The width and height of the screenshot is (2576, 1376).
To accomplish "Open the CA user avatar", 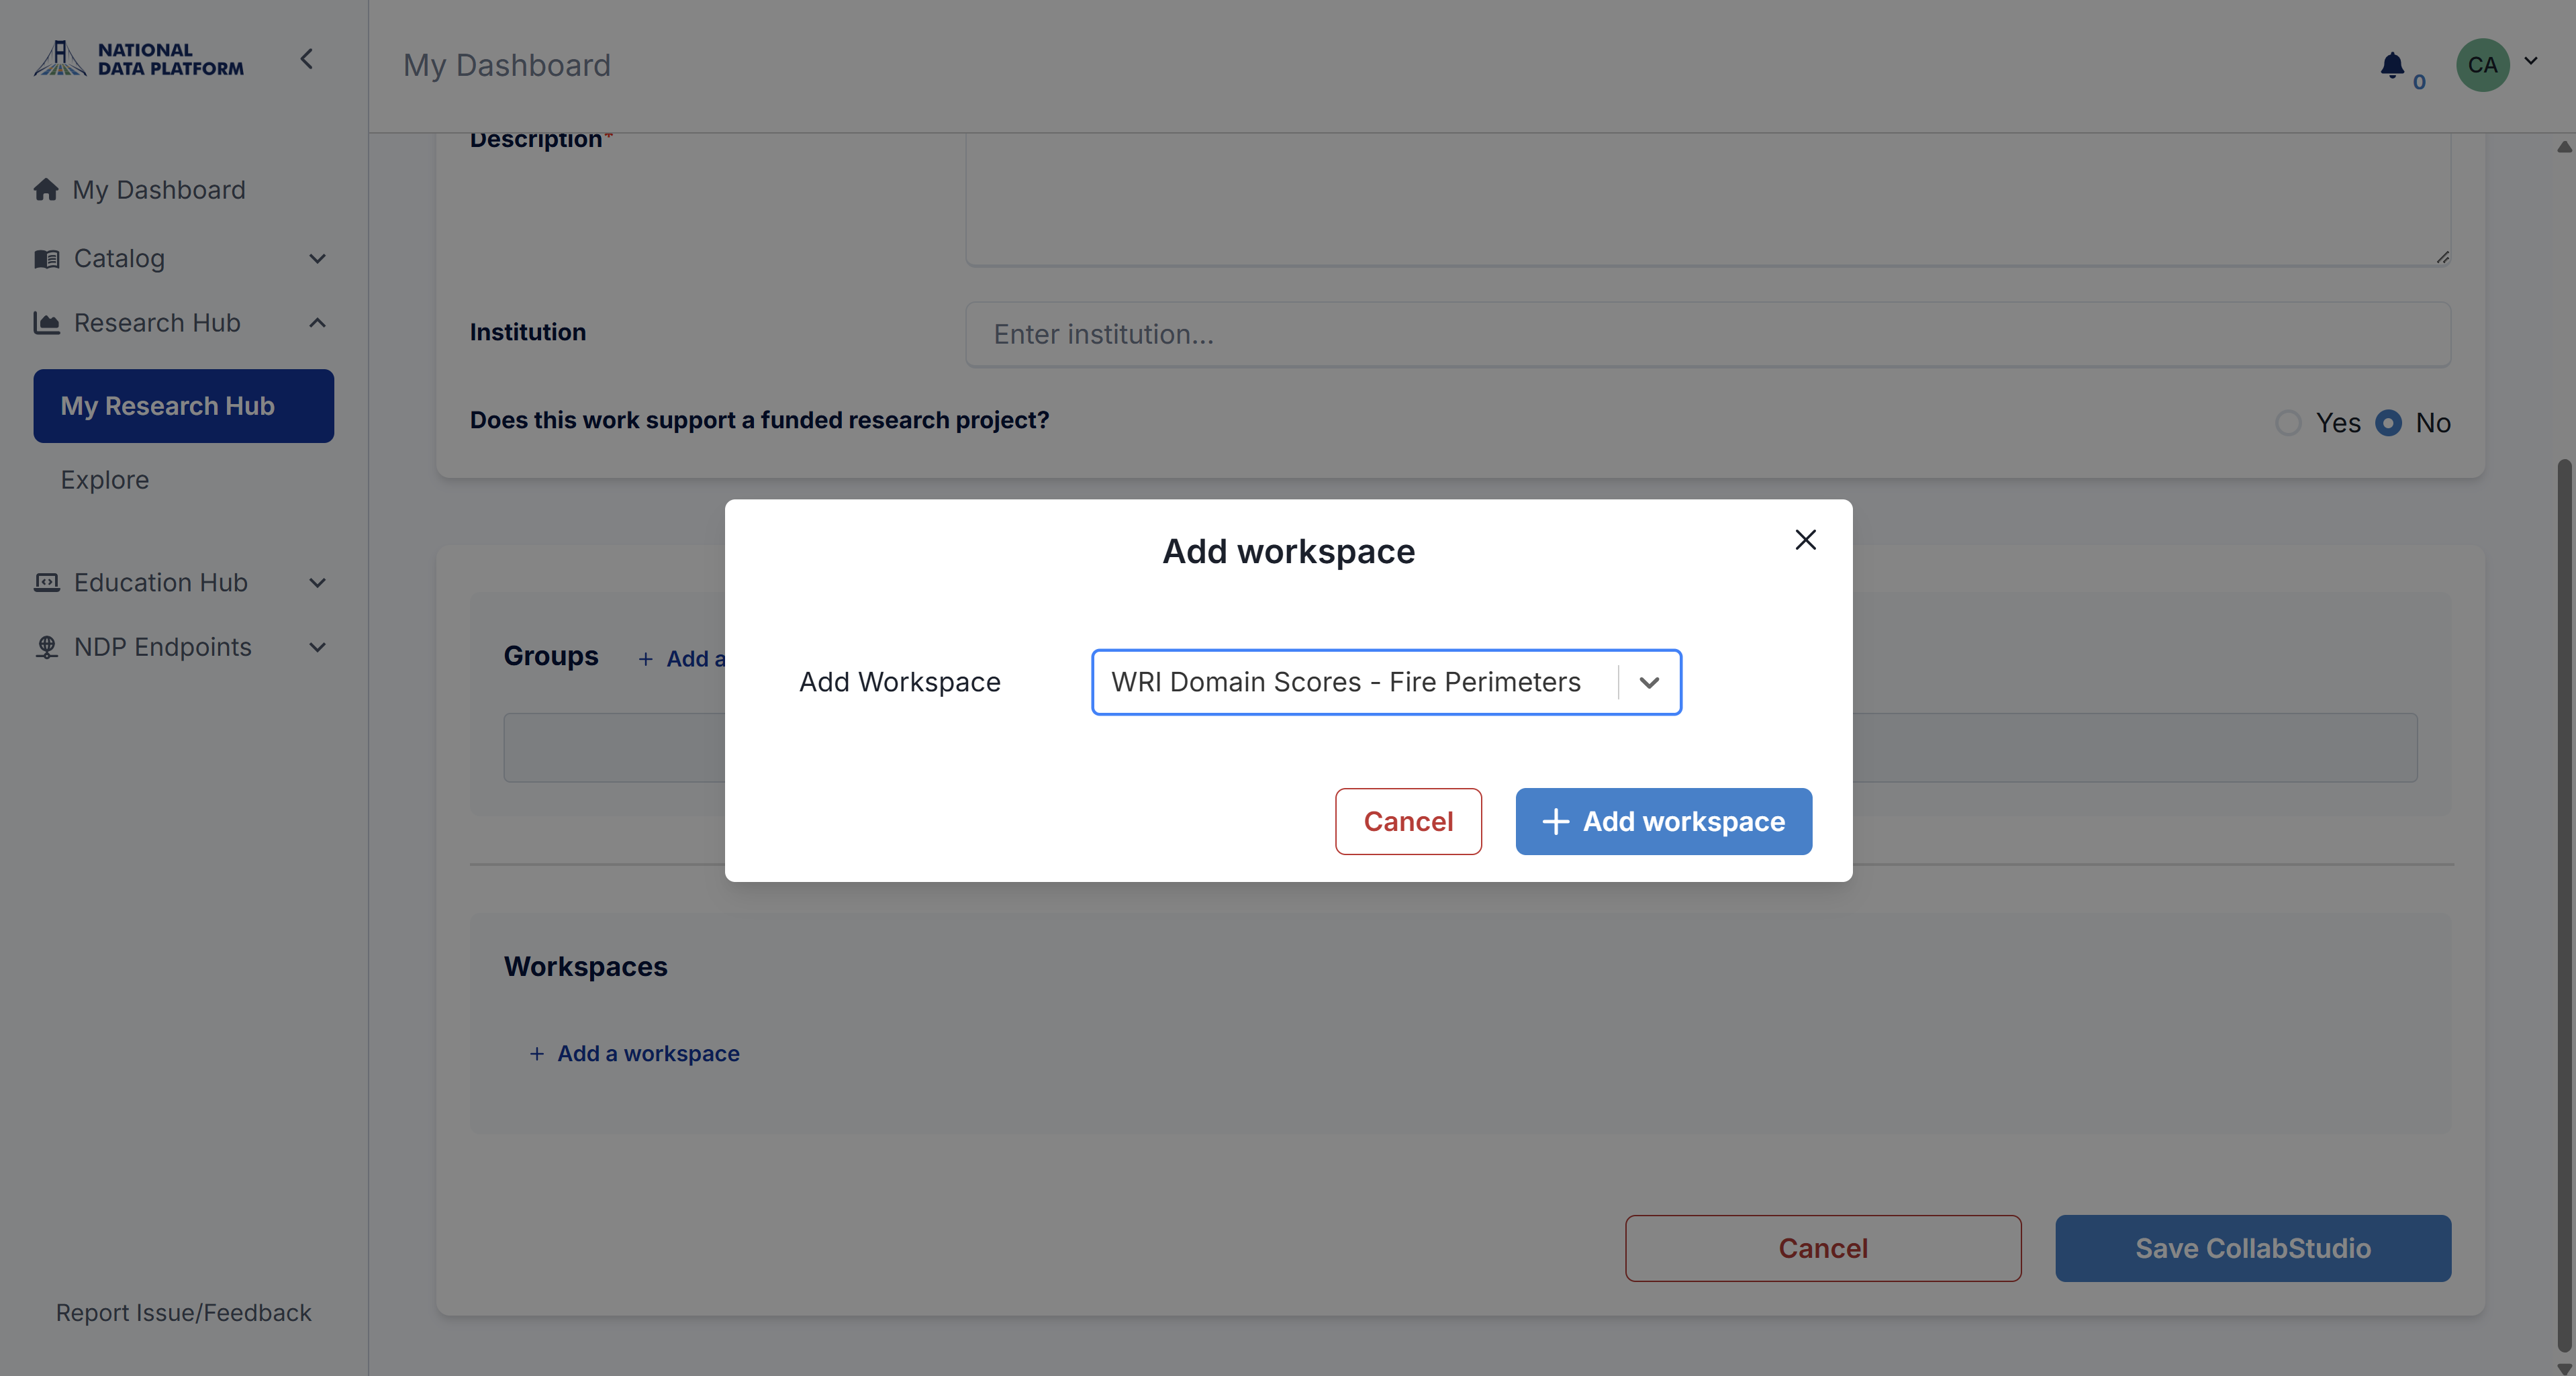I will 2482,65.
